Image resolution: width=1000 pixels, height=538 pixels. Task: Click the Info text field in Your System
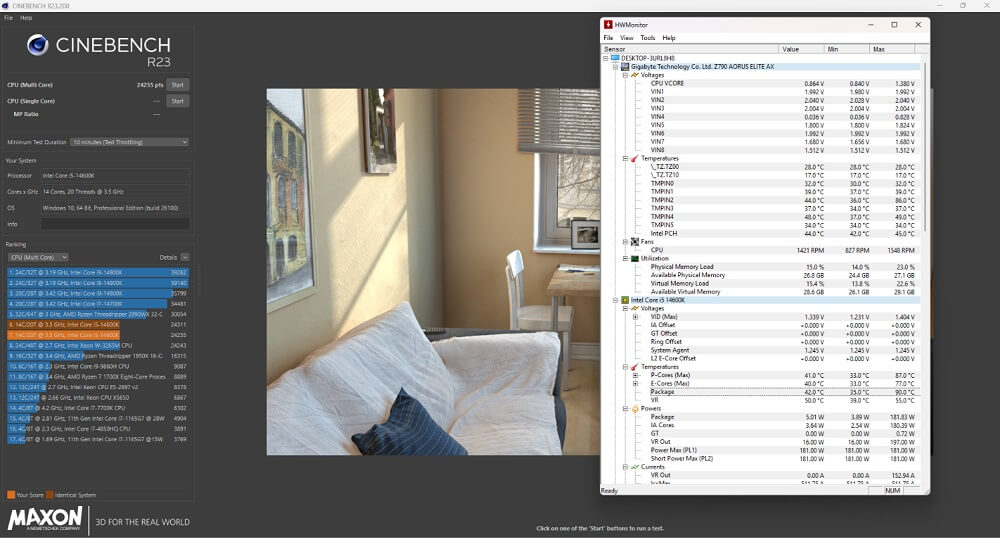pos(114,224)
